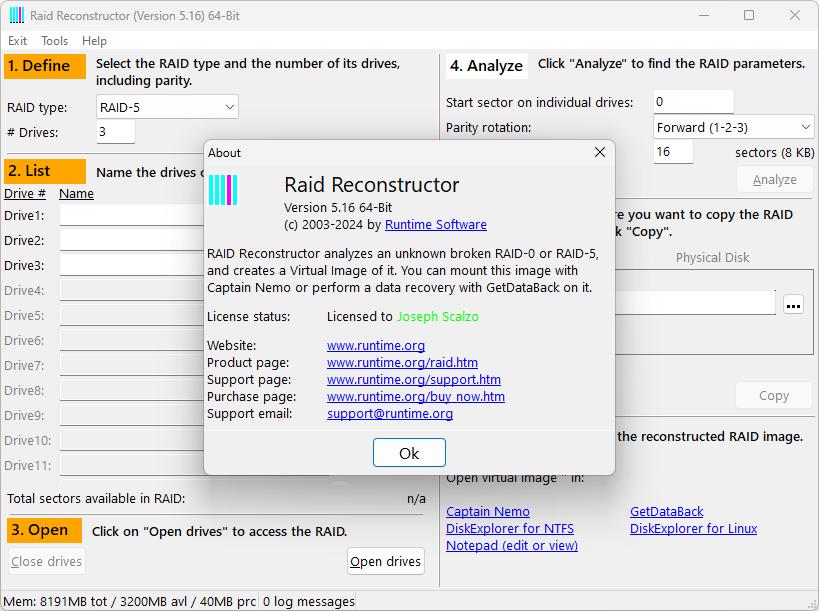Click the Open drives button
Image resolution: width=819 pixels, height=611 pixels.
pyautogui.click(x=385, y=561)
